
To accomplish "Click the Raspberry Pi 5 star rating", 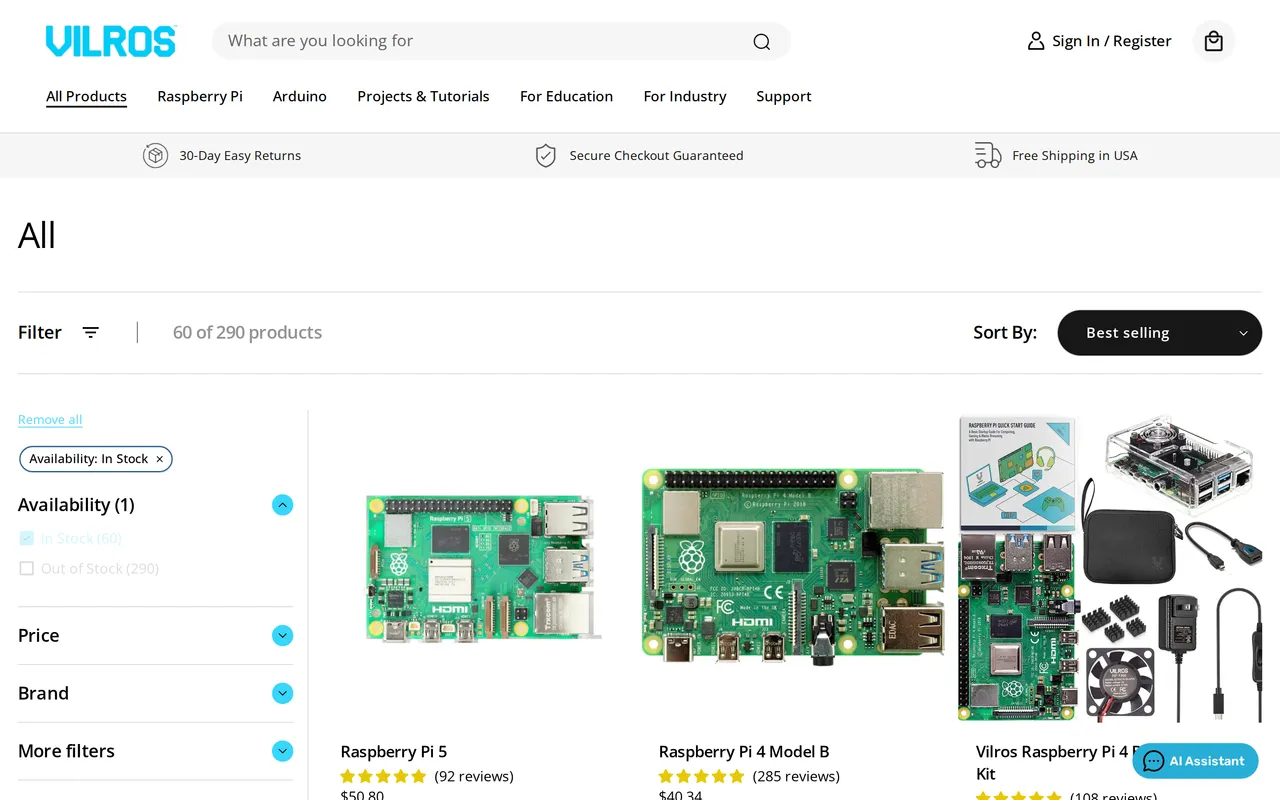I will pyautogui.click(x=383, y=777).
